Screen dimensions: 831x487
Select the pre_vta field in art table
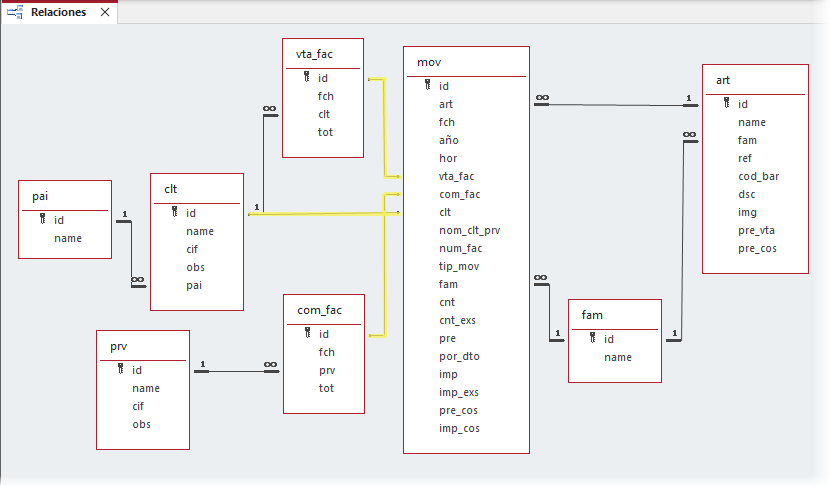tap(756, 230)
